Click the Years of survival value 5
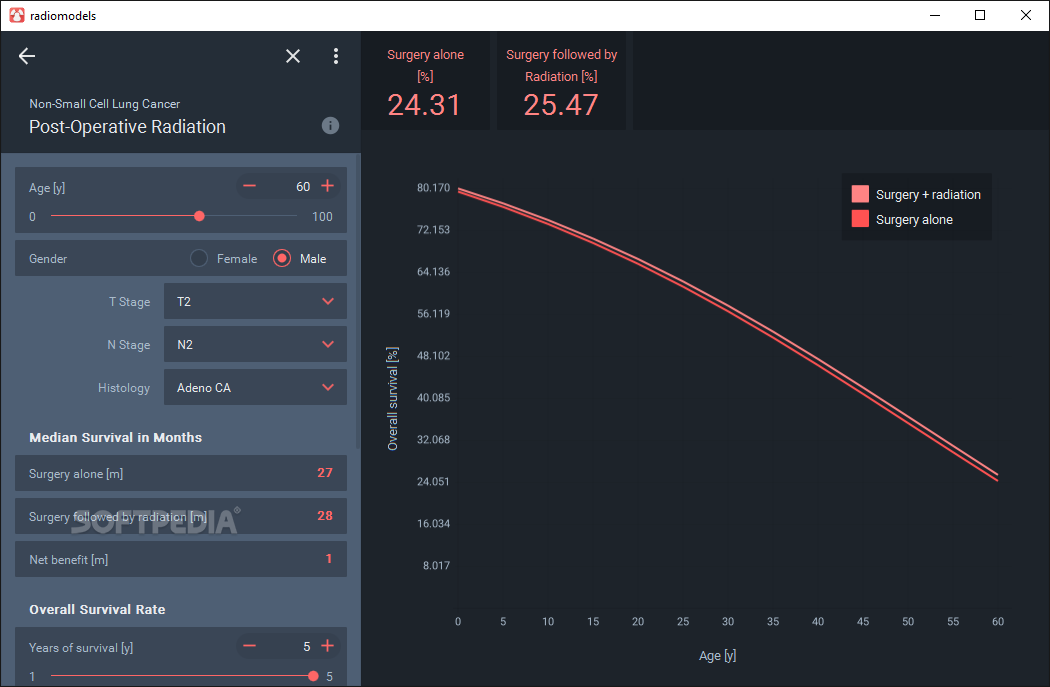The image size is (1050, 687). (307, 647)
